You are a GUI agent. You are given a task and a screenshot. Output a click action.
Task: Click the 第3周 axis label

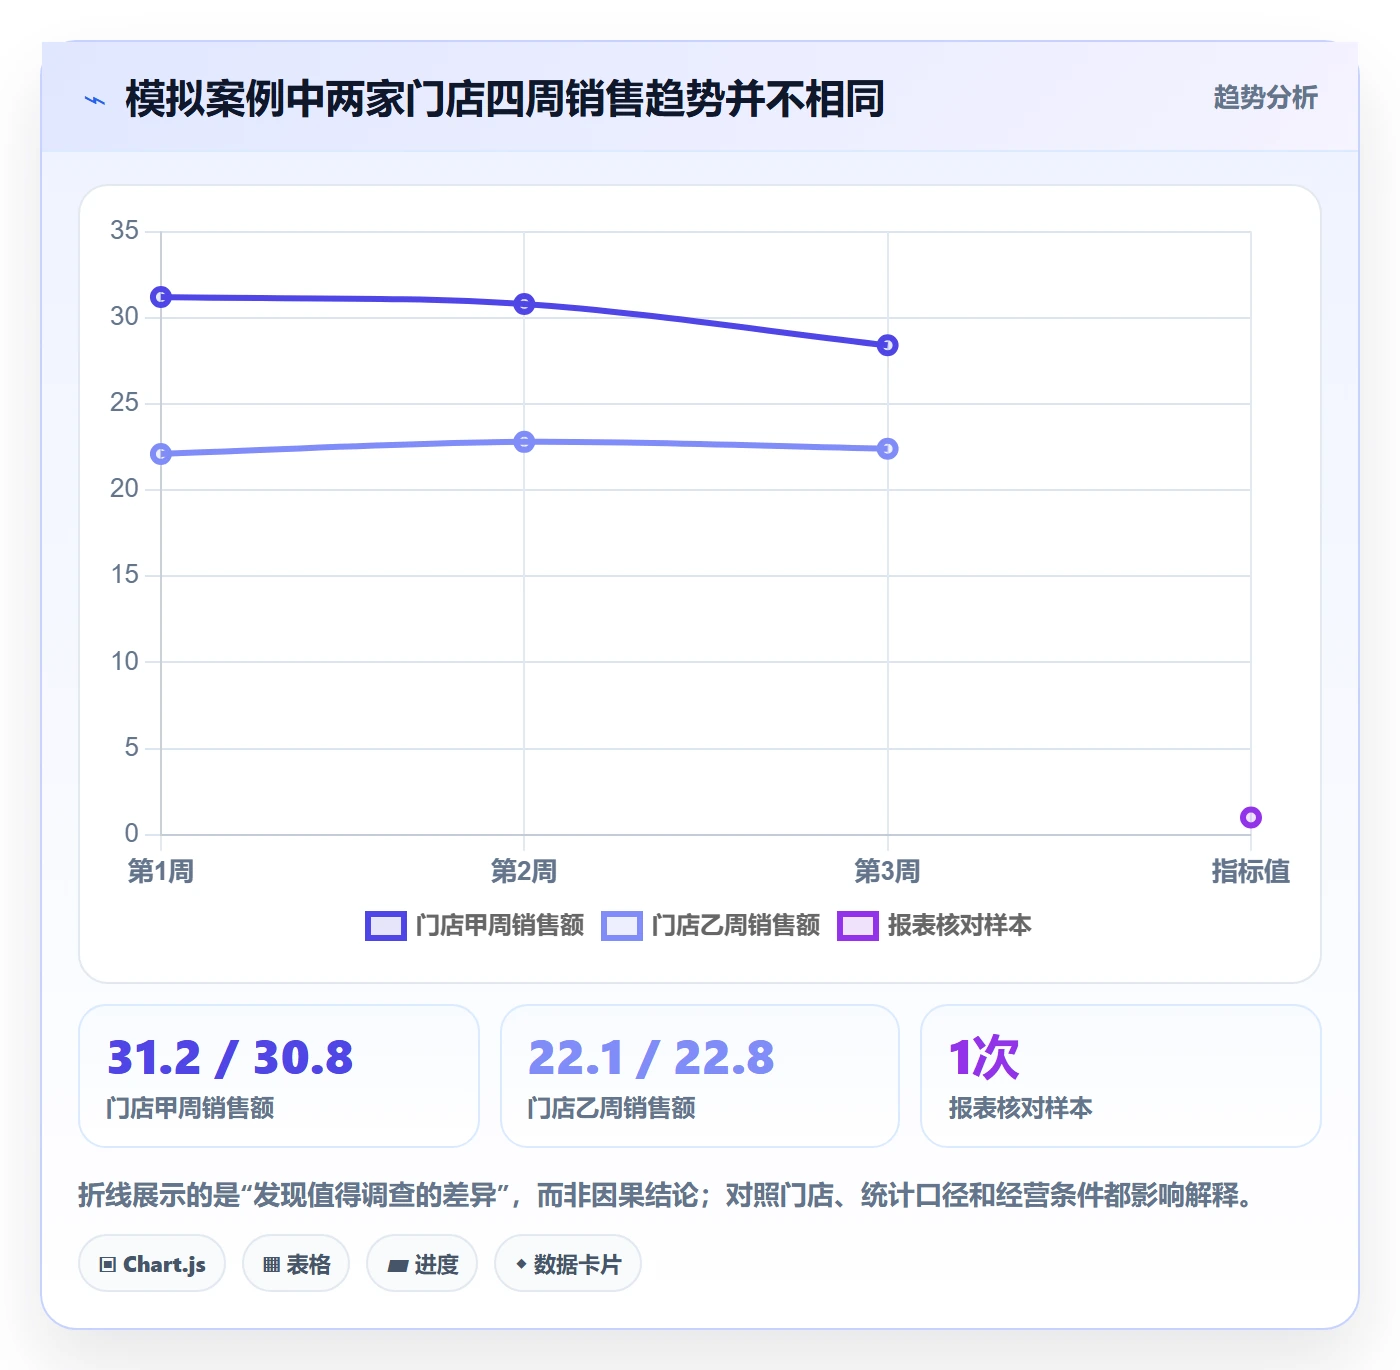tap(888, 872)
